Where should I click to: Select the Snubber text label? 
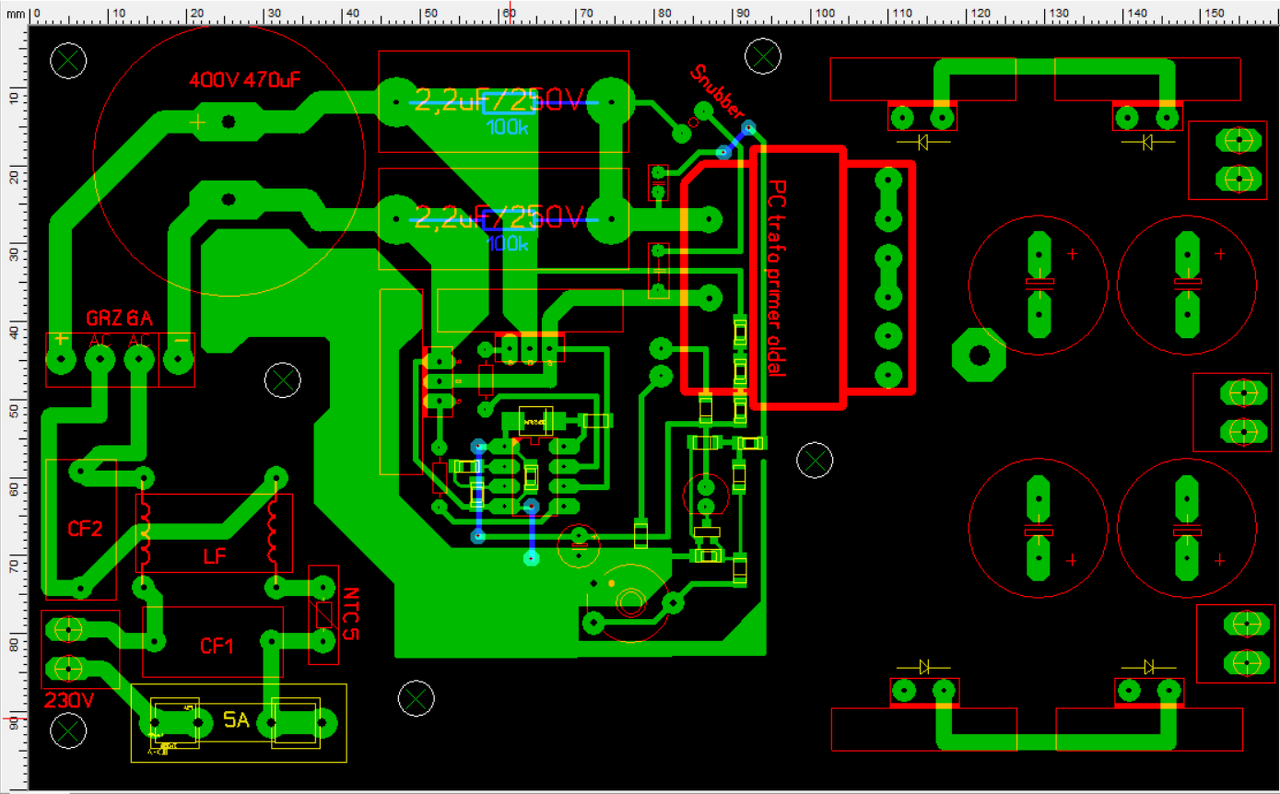pyautogui.click(x=718, y=92)
